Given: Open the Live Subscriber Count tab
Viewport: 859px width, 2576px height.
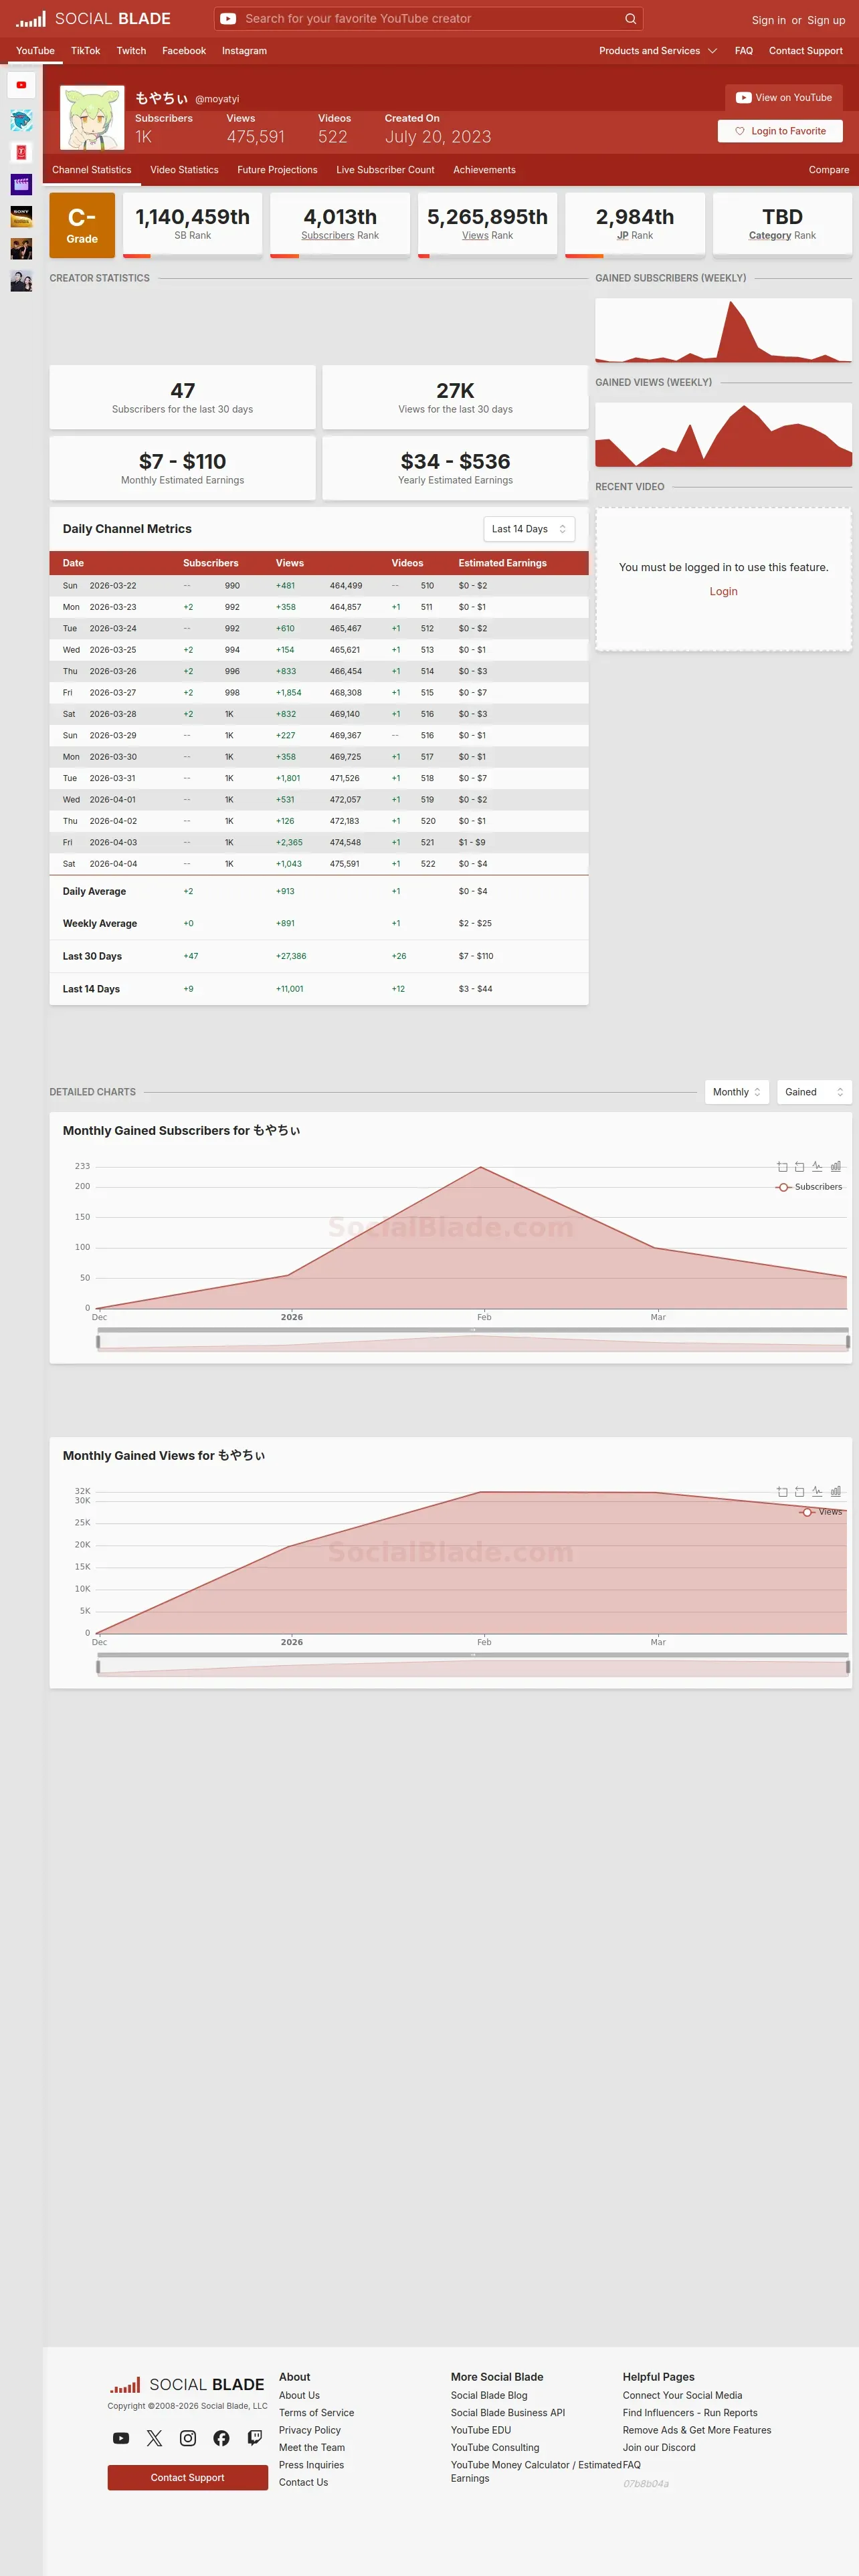Looking at the screenshot, I should pos(385,170).
